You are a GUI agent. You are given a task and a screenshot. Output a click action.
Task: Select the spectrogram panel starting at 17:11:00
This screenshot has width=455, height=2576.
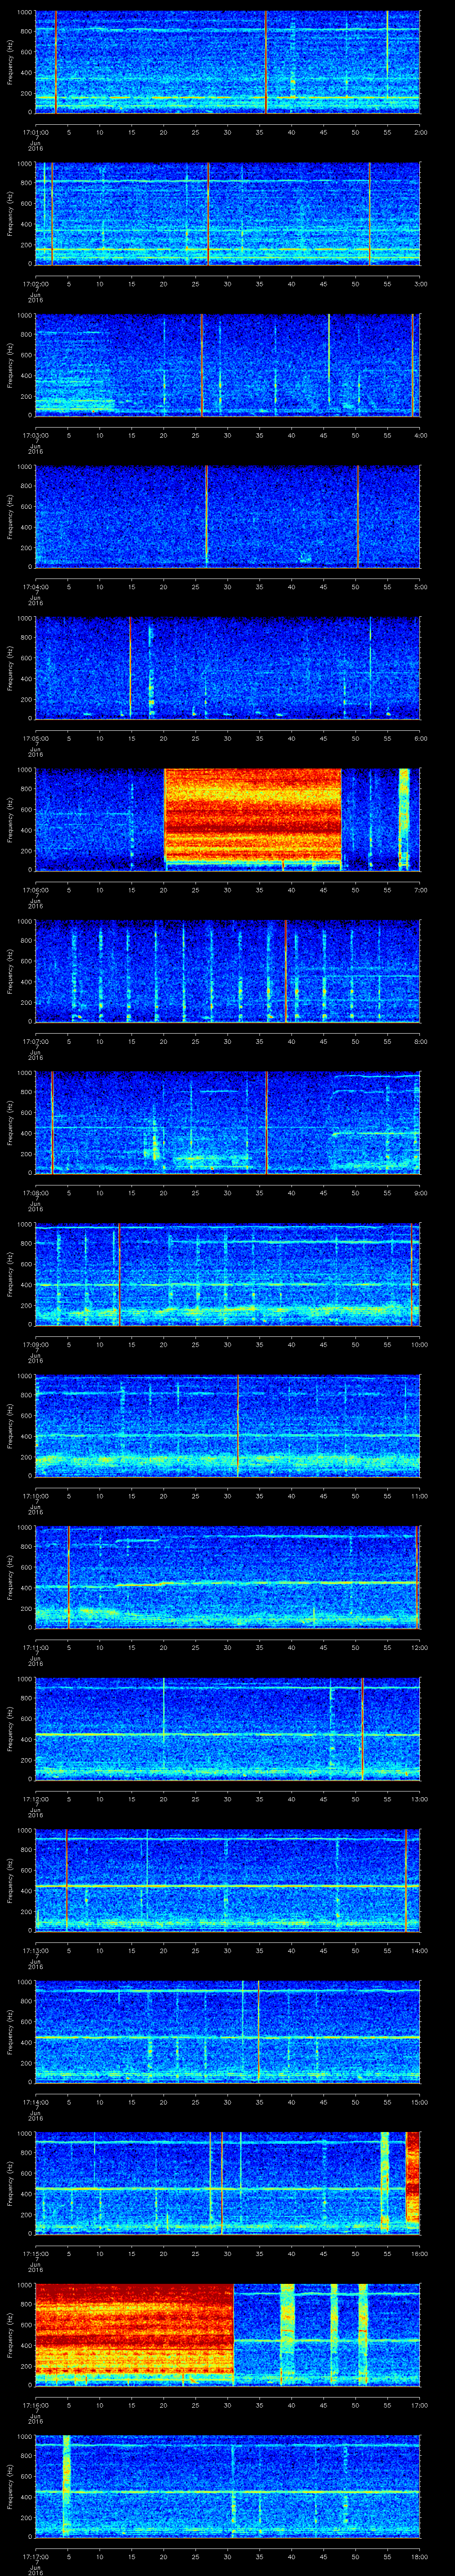(x=227, y=1577)
